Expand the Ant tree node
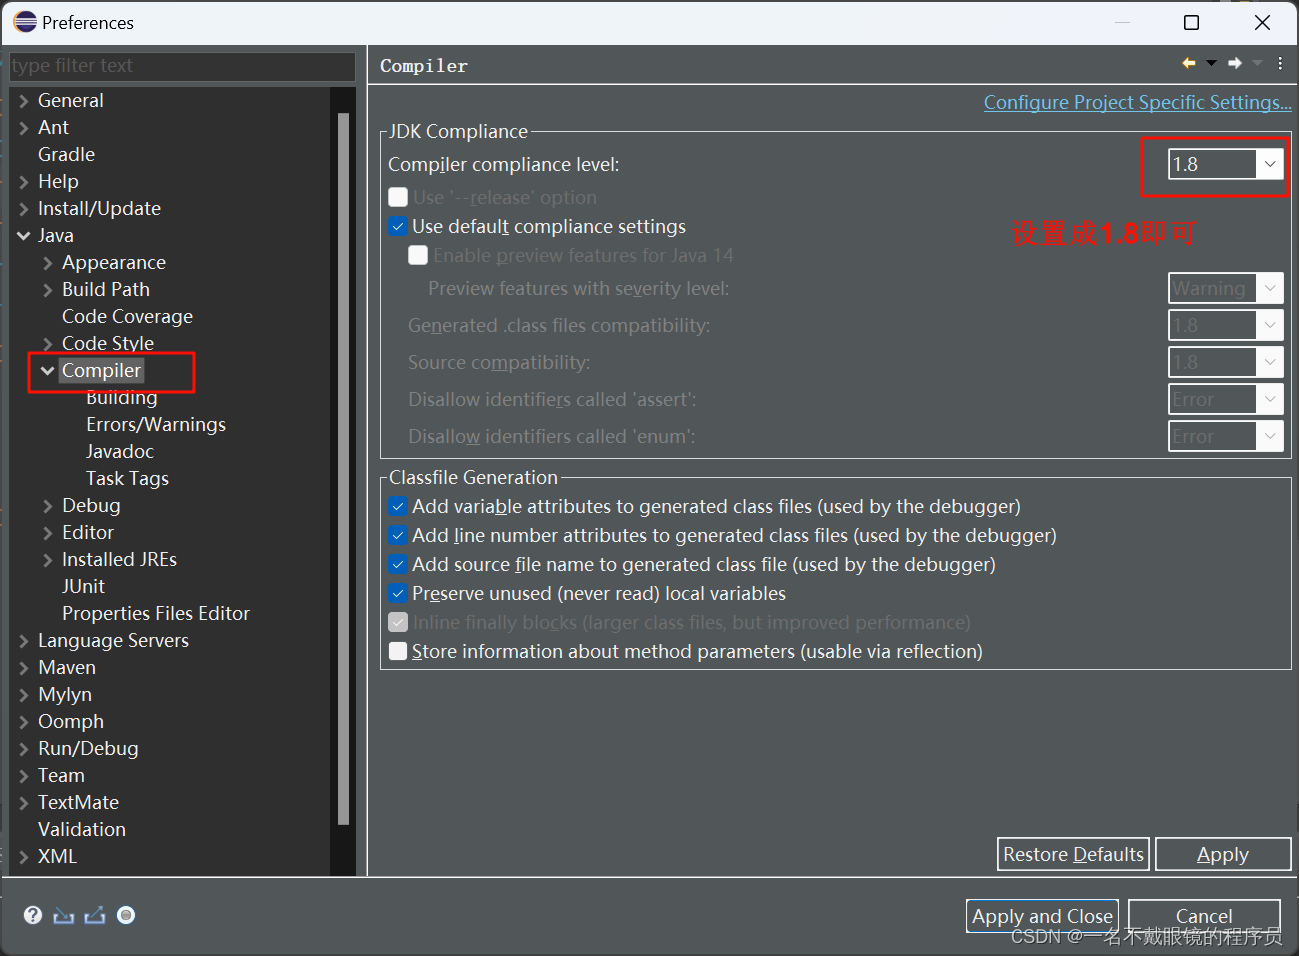The height and width of the screenshot is (956, 1299). 24,127
